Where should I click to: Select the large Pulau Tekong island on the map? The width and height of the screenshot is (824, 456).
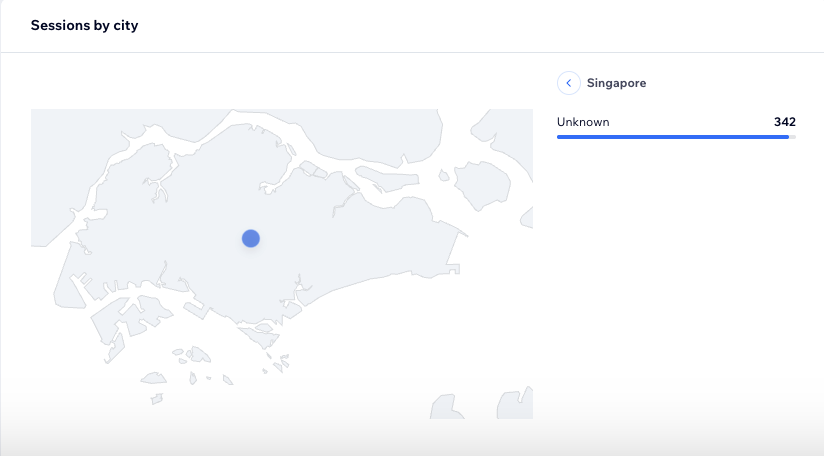[x=482, y=185]
